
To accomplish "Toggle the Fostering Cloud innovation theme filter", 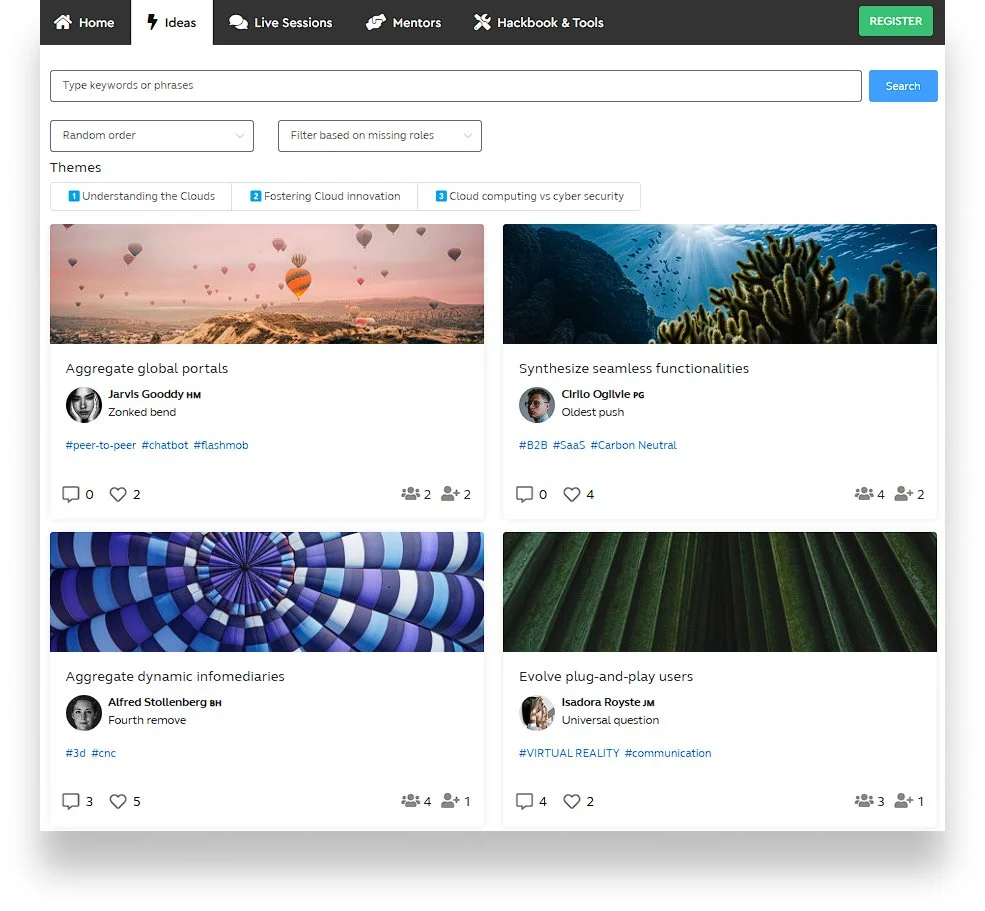I will (325, 196).
